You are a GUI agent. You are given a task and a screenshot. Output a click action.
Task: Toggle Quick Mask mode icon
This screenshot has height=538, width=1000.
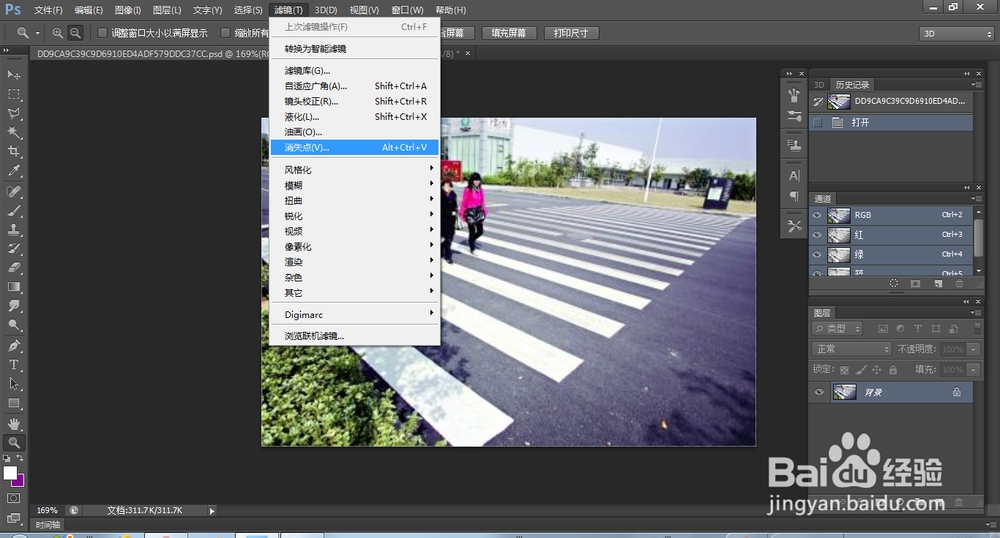coord(13,498)
